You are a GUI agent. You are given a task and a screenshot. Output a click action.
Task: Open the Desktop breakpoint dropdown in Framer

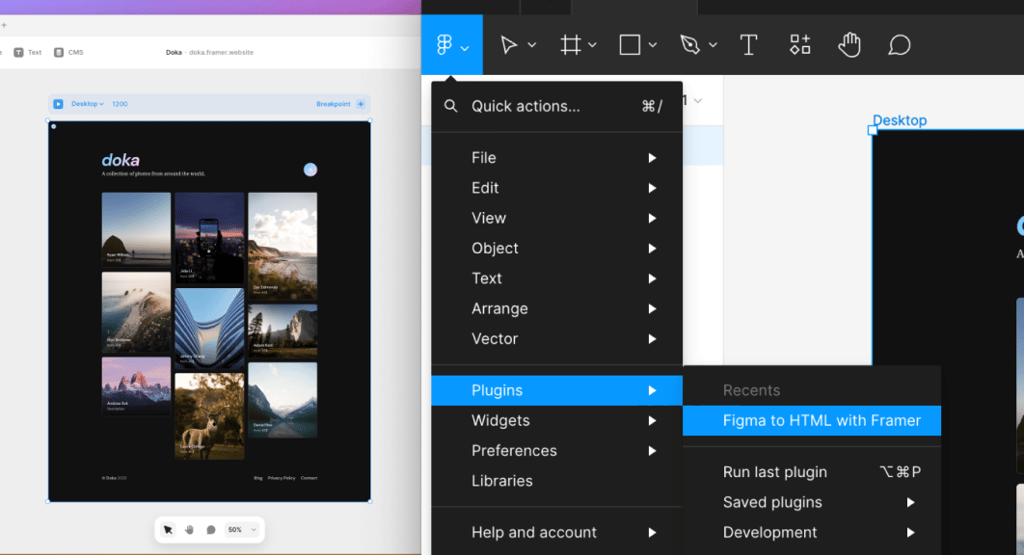pos(88,104)
